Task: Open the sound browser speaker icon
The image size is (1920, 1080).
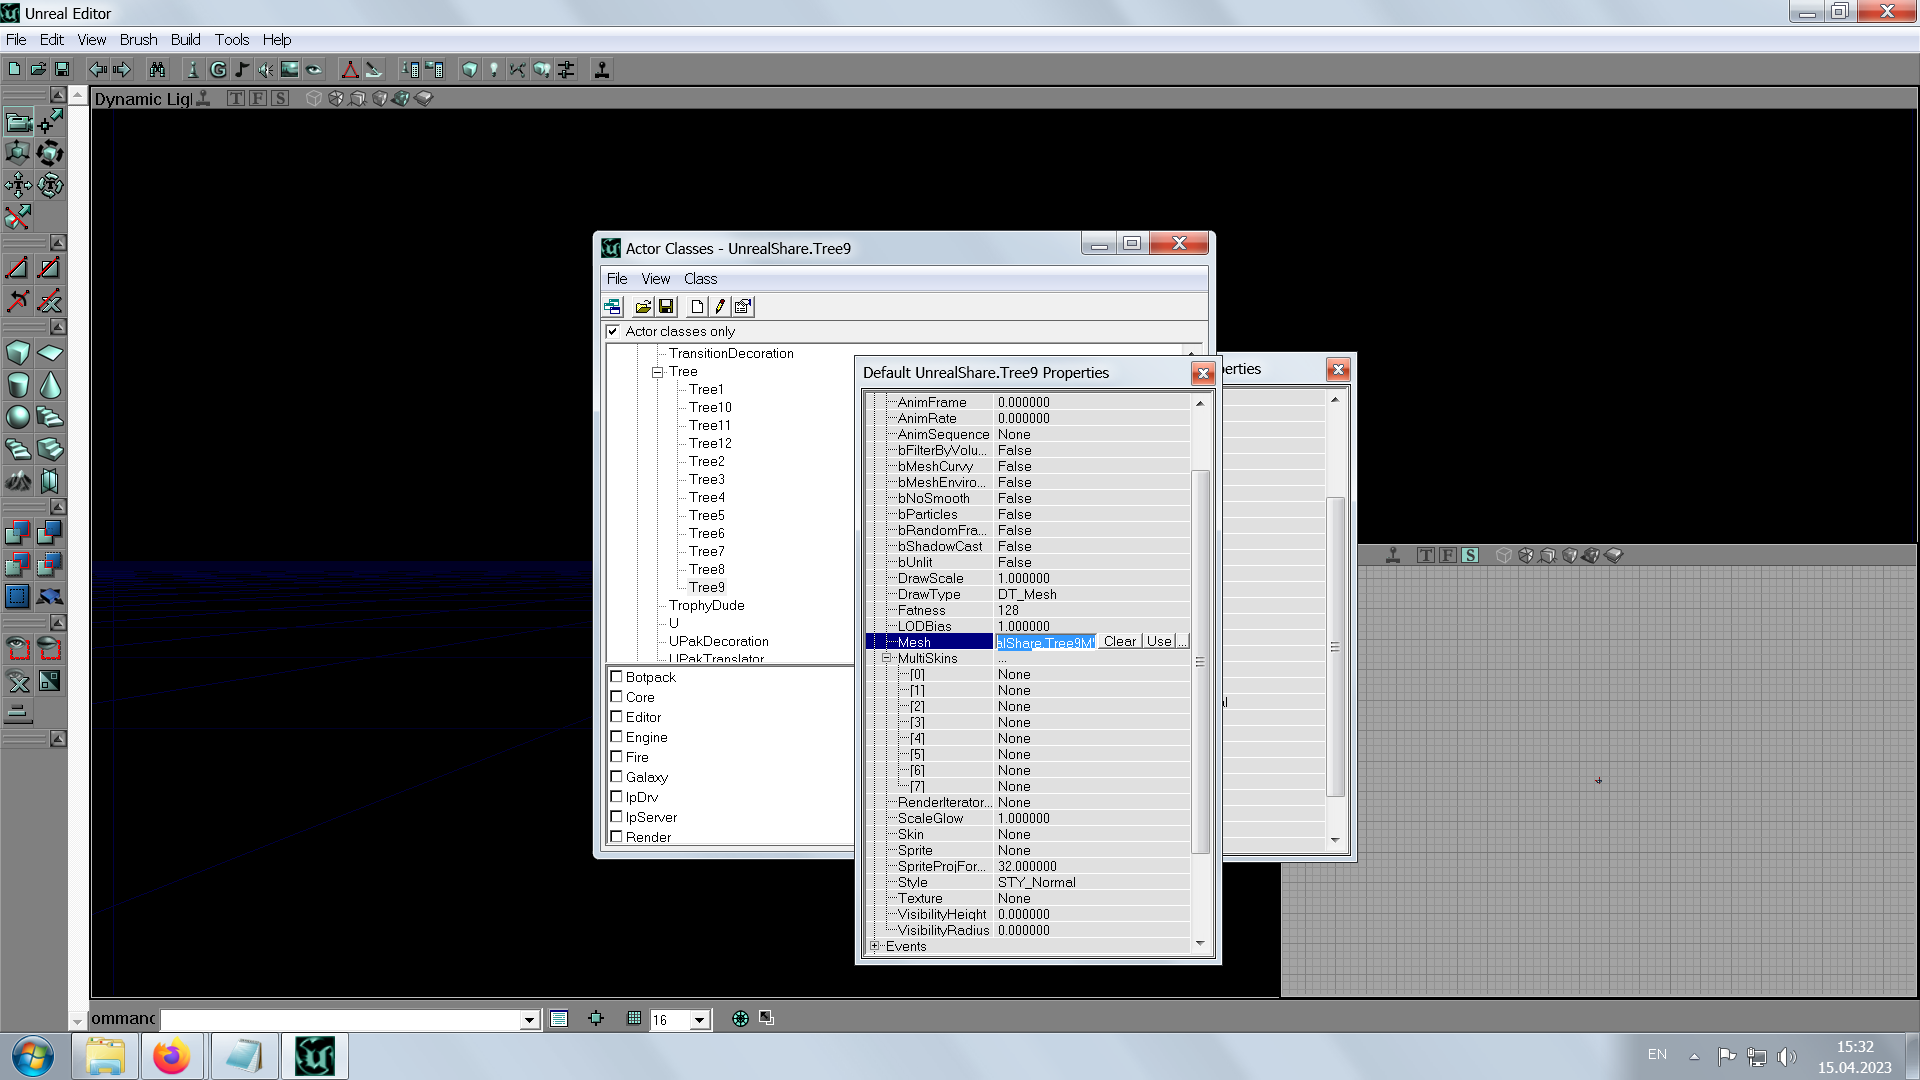Action: (x=265, y=70)
